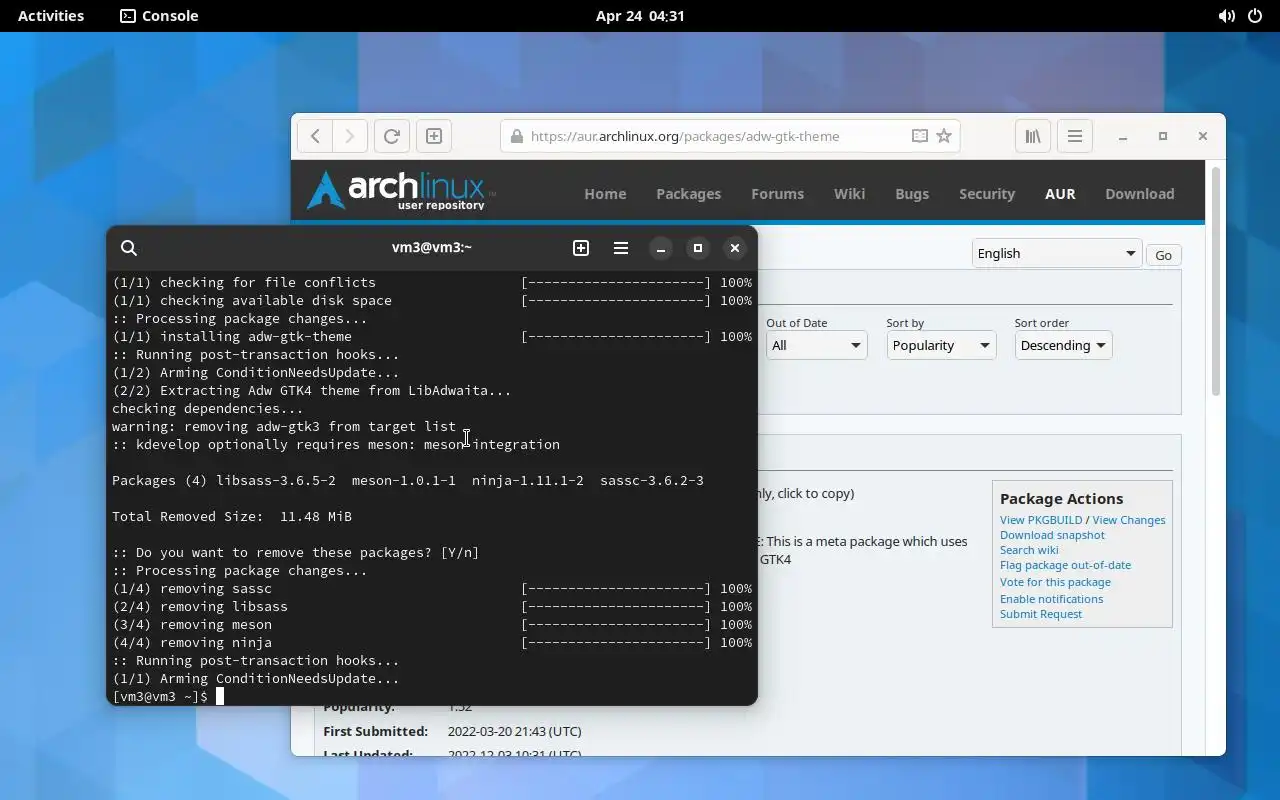
Task: Open the AUR navigation item
Action: [1060, 194]
